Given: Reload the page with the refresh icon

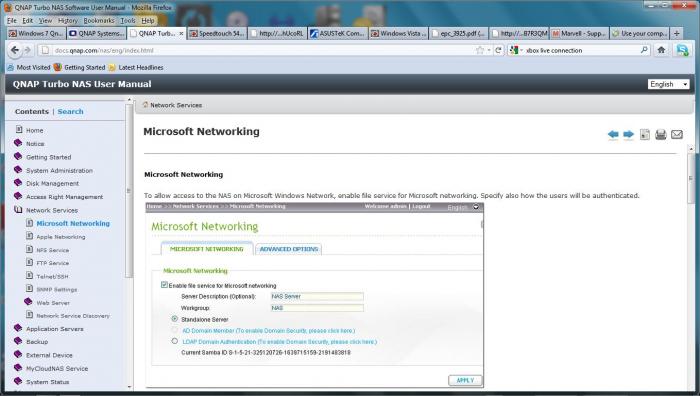Looking at the screenshot, I should (498, 50).
